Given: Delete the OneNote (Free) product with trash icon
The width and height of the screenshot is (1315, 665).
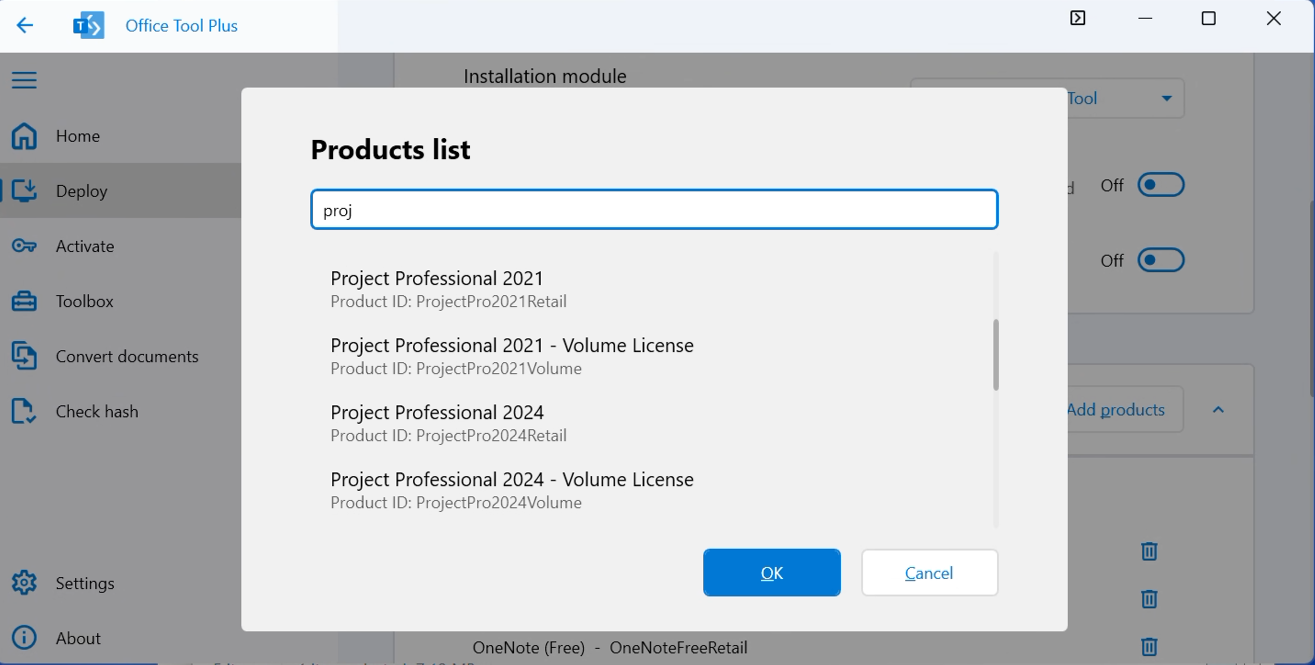Looking at the screenshot, I should pos(1149,647).
